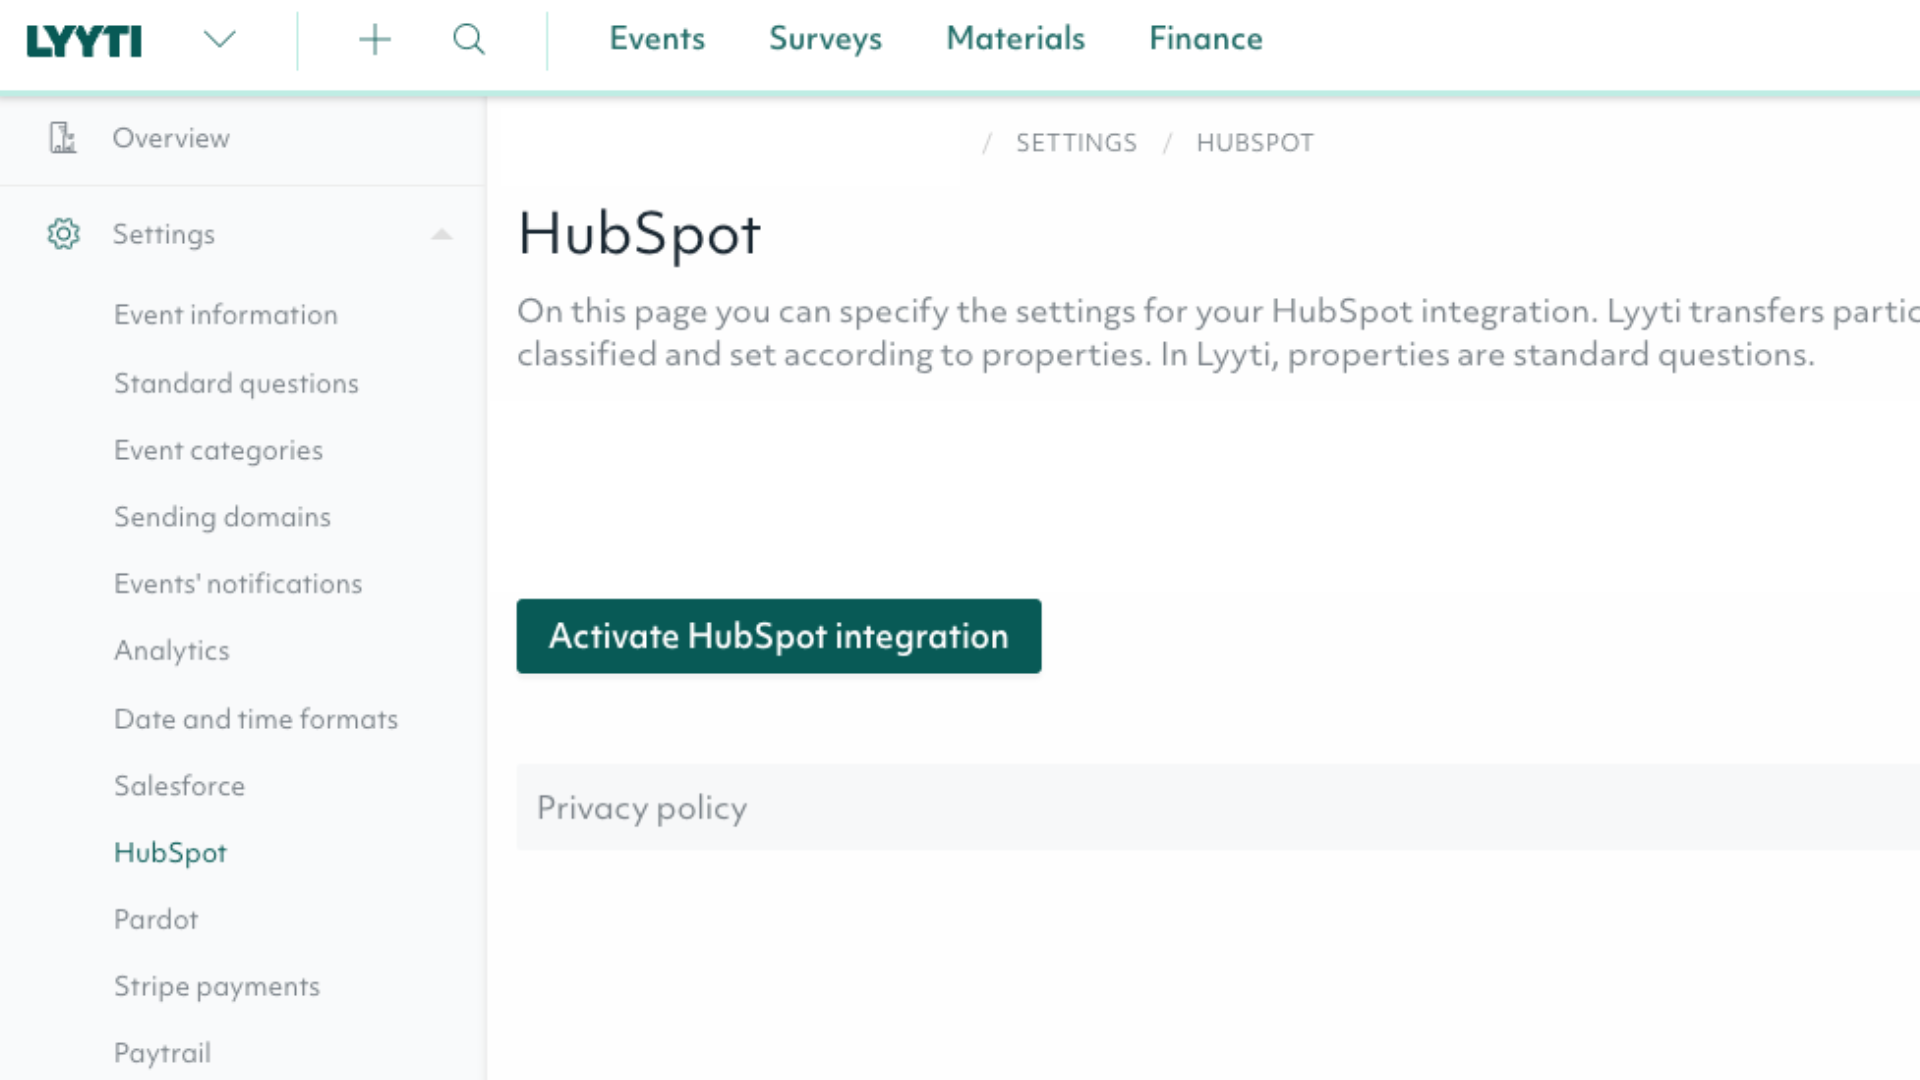1920x1080 pixels.
Task: Select HubSpot in the sidebar
Action: click(x=170, y=852)
